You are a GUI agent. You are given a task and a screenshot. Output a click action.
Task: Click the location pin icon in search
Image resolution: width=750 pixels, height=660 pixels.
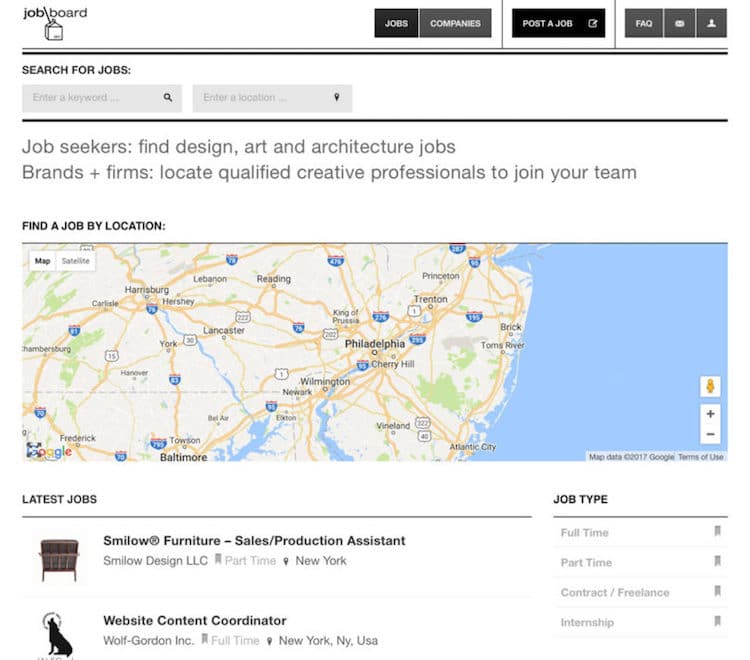[337, 98]
